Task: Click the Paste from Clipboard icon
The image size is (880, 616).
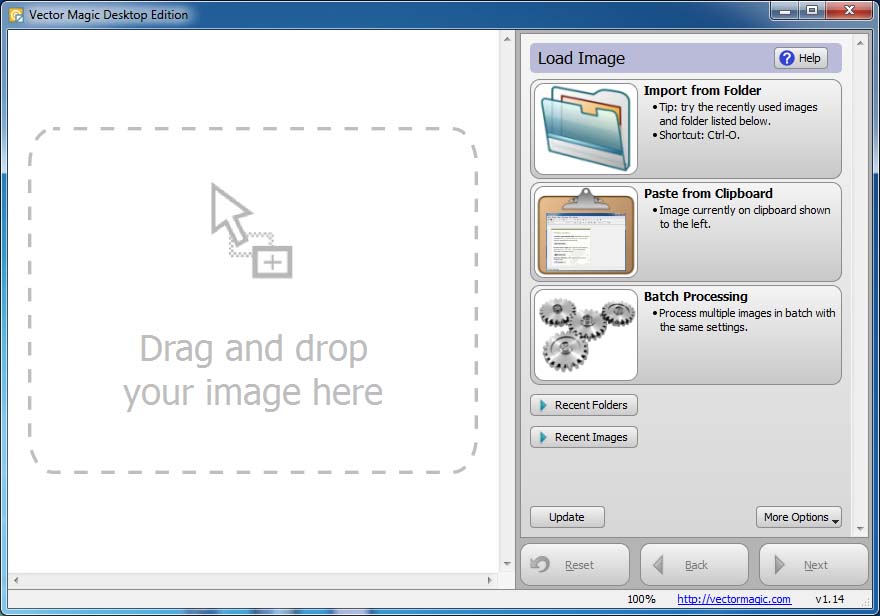Action: click(x=586, y=232)
